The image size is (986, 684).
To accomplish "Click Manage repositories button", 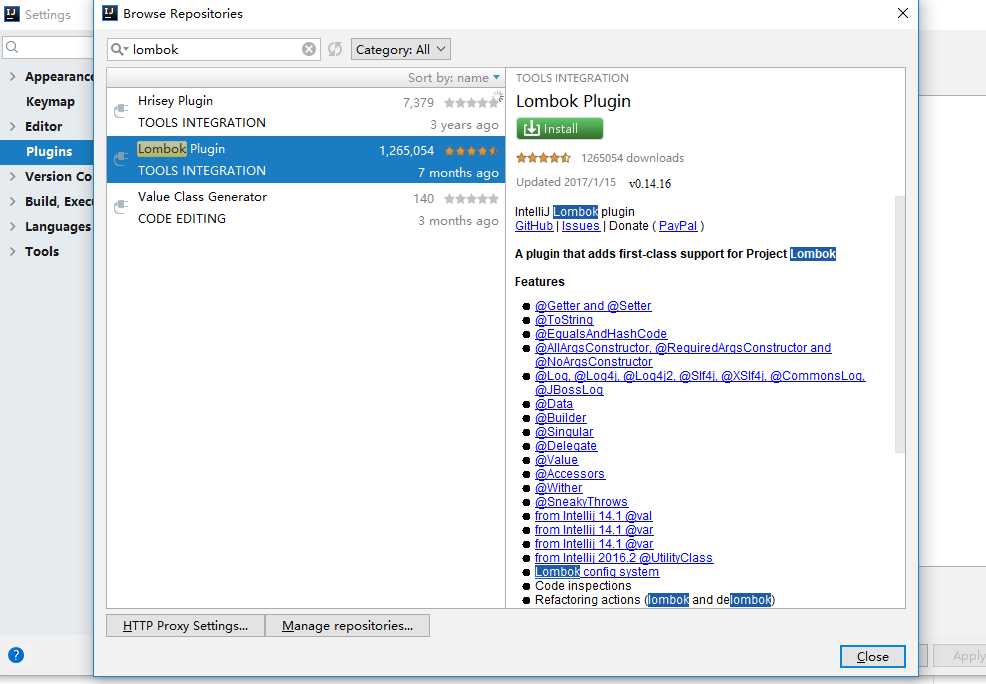I will (347, 626).
